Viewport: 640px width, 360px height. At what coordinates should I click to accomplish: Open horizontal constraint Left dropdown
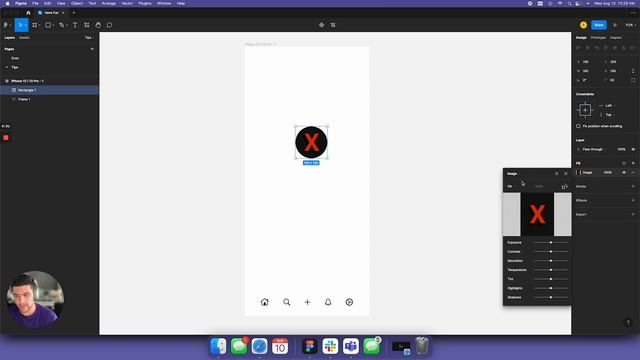click(609, 105)
